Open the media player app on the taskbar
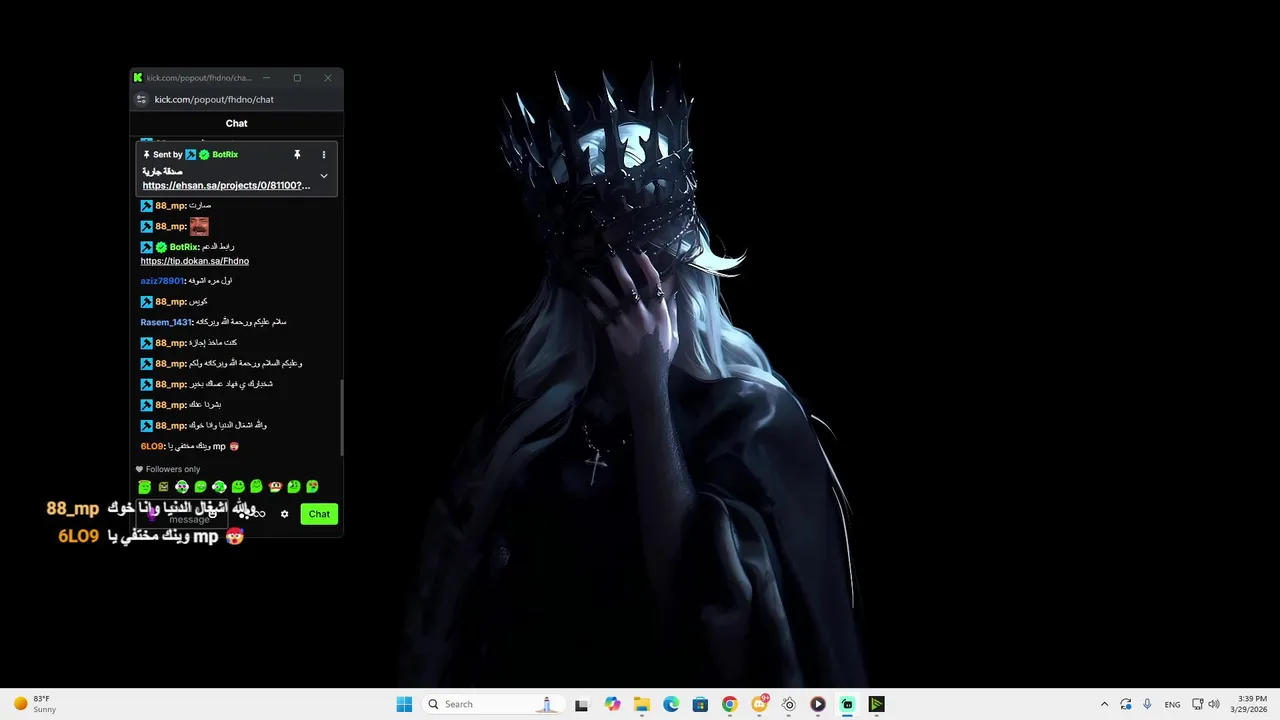 (818, 704)
